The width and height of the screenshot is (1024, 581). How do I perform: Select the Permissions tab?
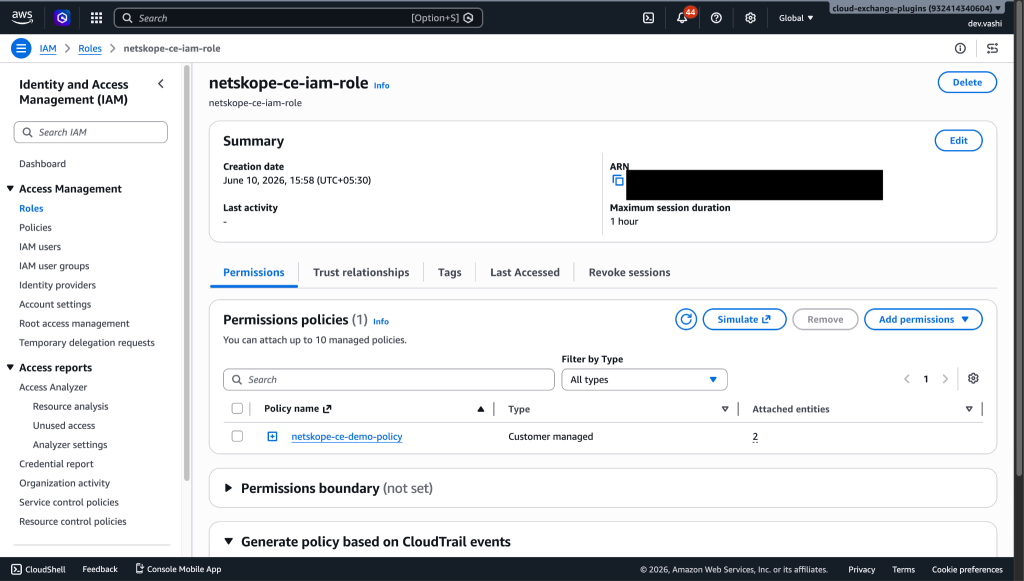[x=254, y=272]
